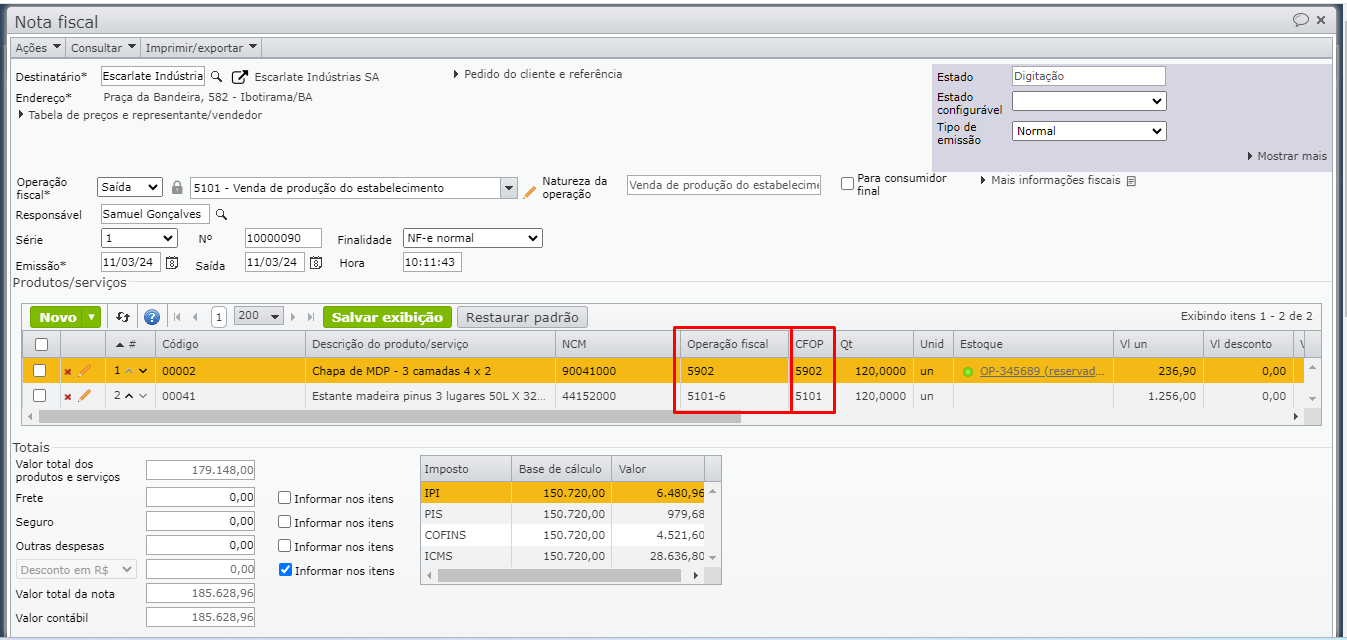Sort grid by the Código column header
This screenshot has width=1347, height=640.
pyautogui.click(x=230, y=344)
